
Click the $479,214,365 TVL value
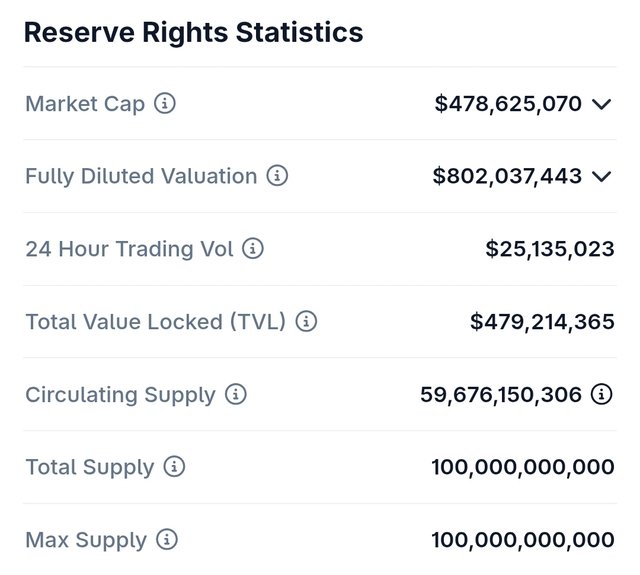(x=542, y=322)
